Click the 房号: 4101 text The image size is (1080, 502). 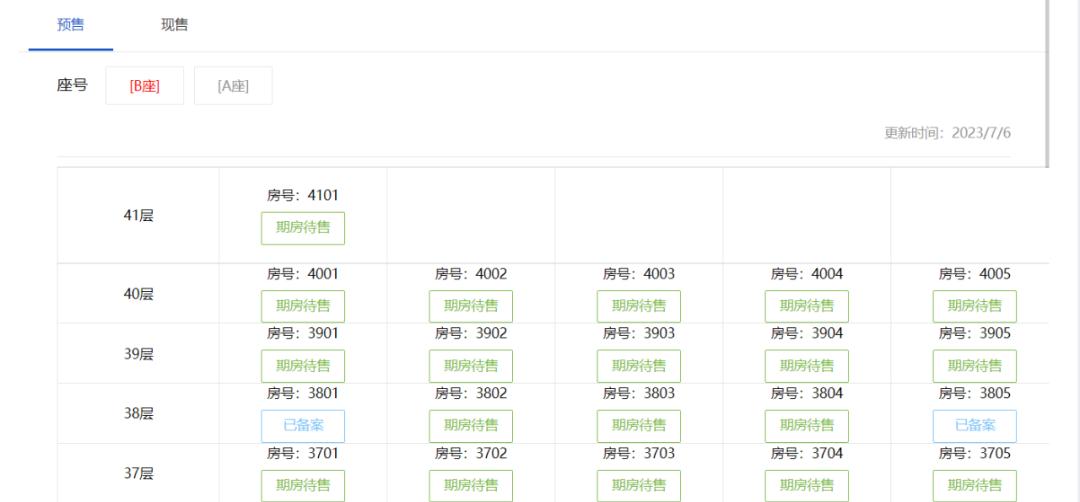click(303, 196)
